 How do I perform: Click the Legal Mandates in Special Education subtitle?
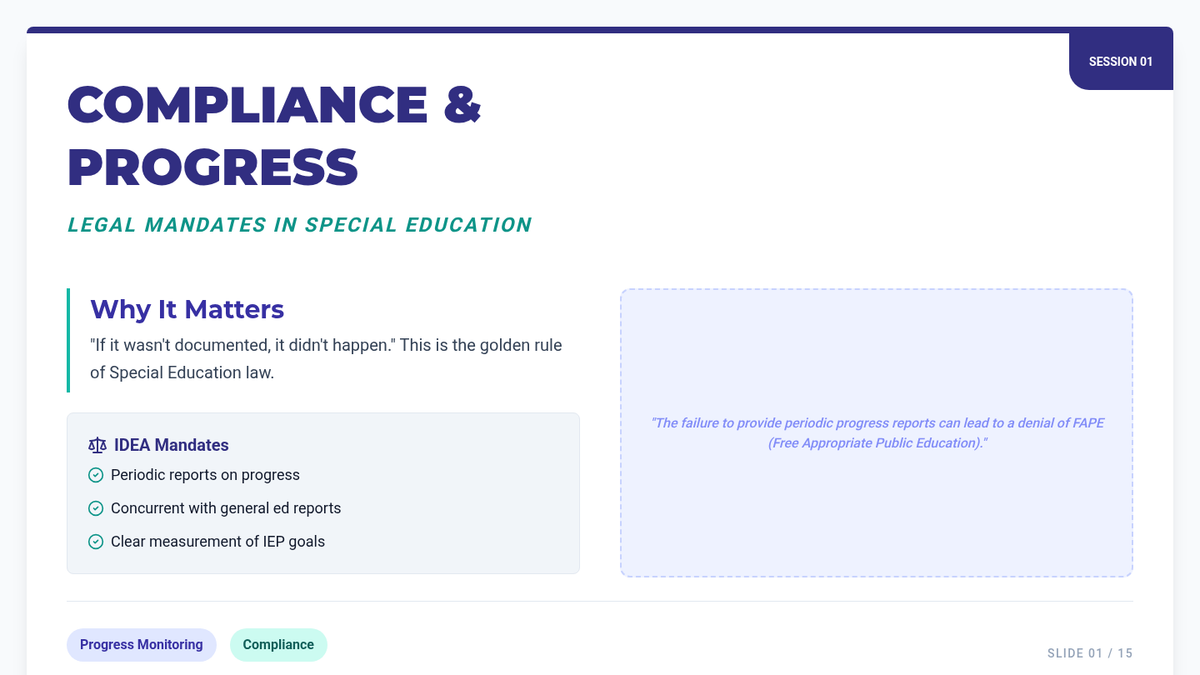click(x=299, y=225)
